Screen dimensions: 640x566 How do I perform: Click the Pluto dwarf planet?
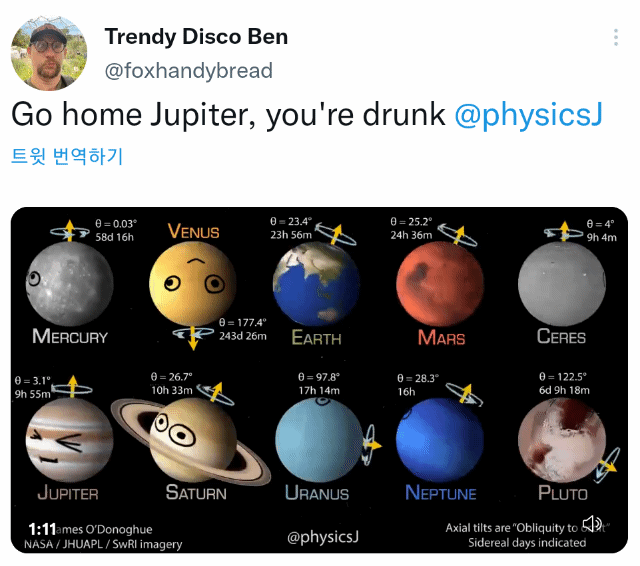point(561,439)
